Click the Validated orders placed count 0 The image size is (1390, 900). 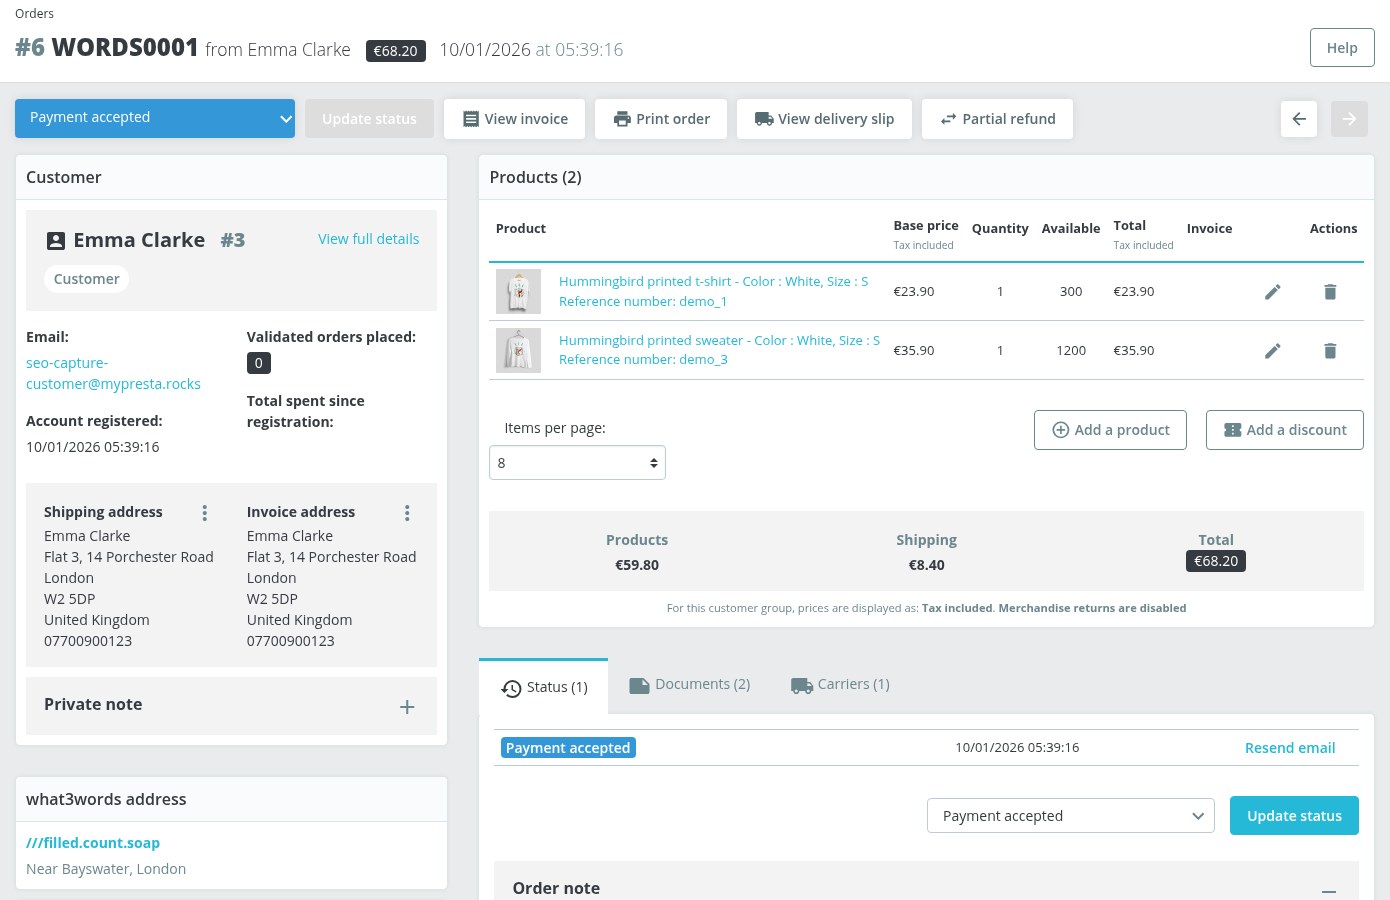(x=258, y=363)
